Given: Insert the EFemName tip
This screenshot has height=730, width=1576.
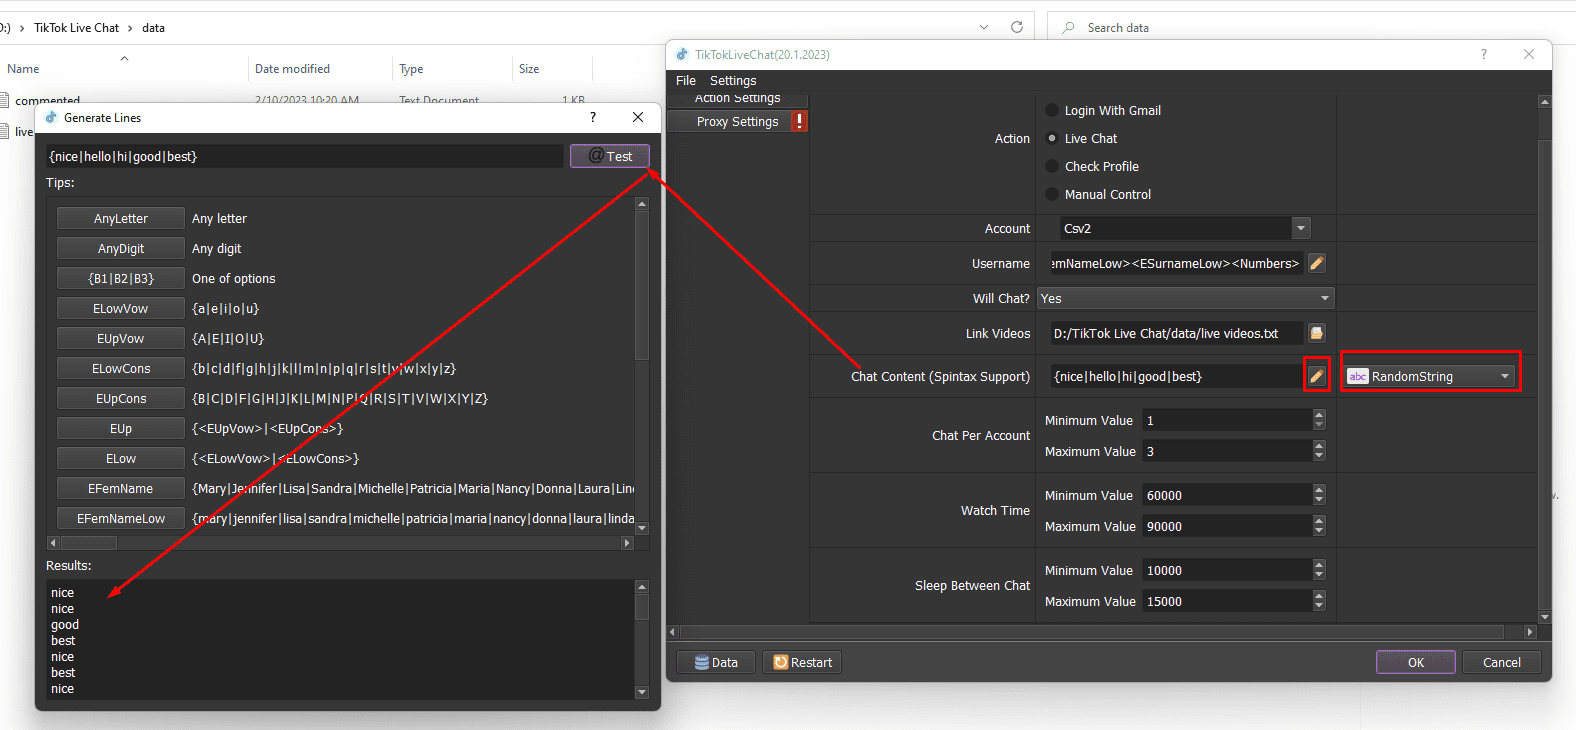Looking at the screenshot, I should tap(121, 488).
